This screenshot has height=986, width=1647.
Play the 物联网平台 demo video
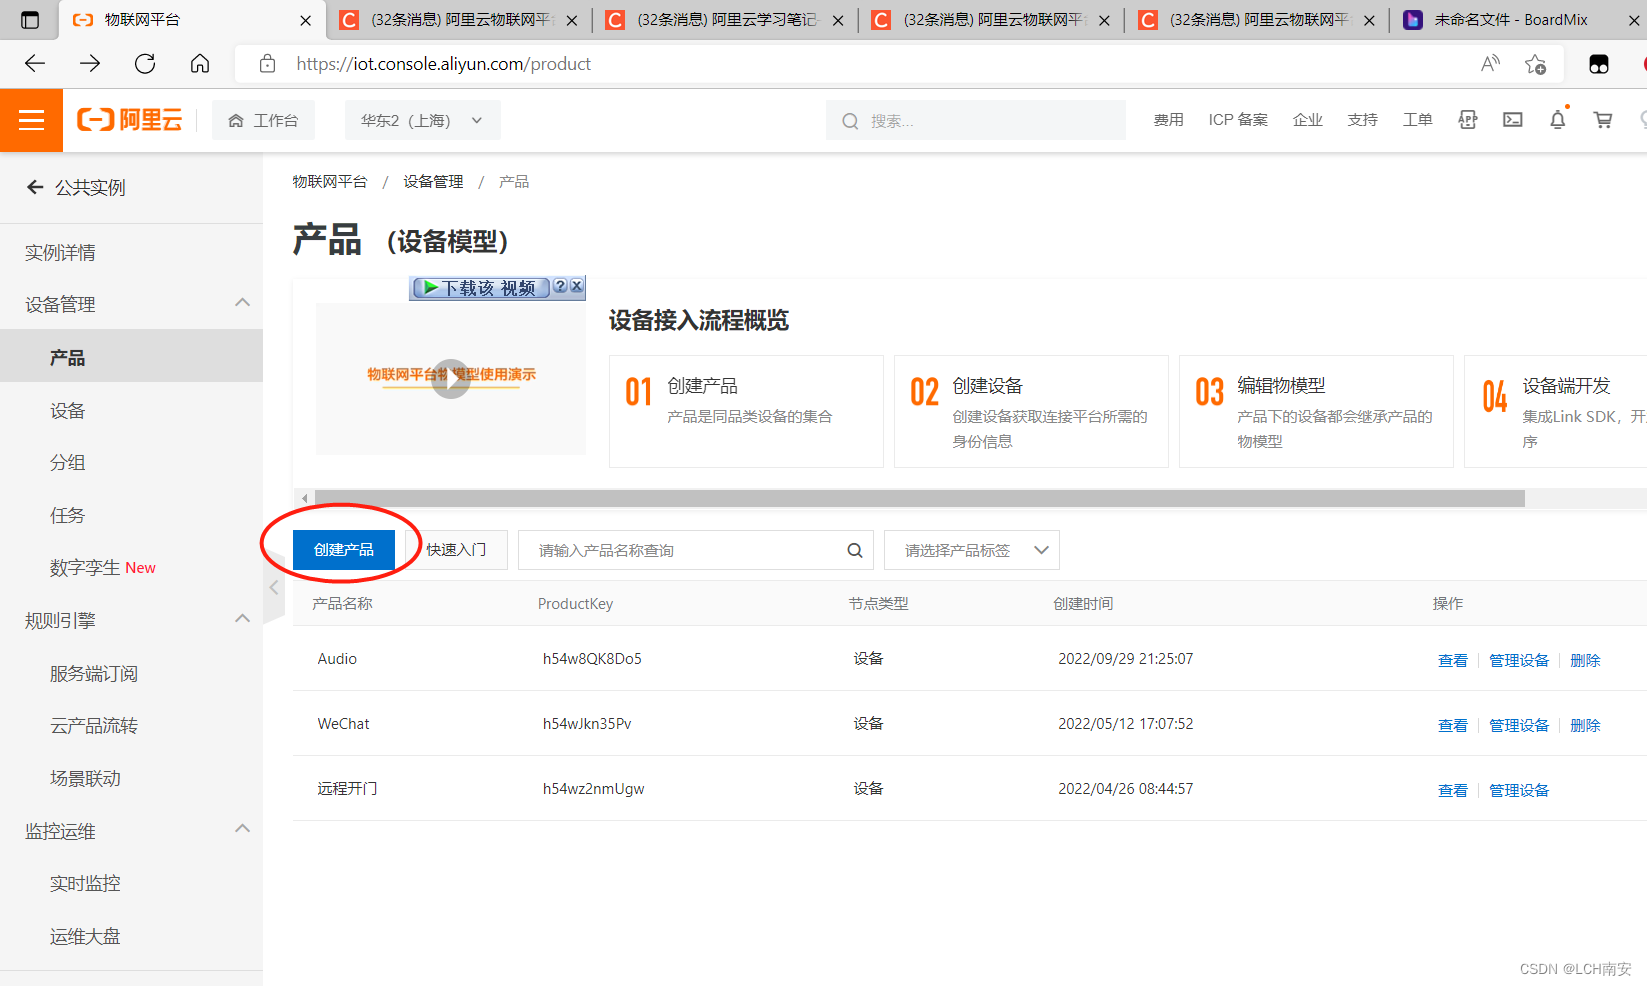[451, 379]
